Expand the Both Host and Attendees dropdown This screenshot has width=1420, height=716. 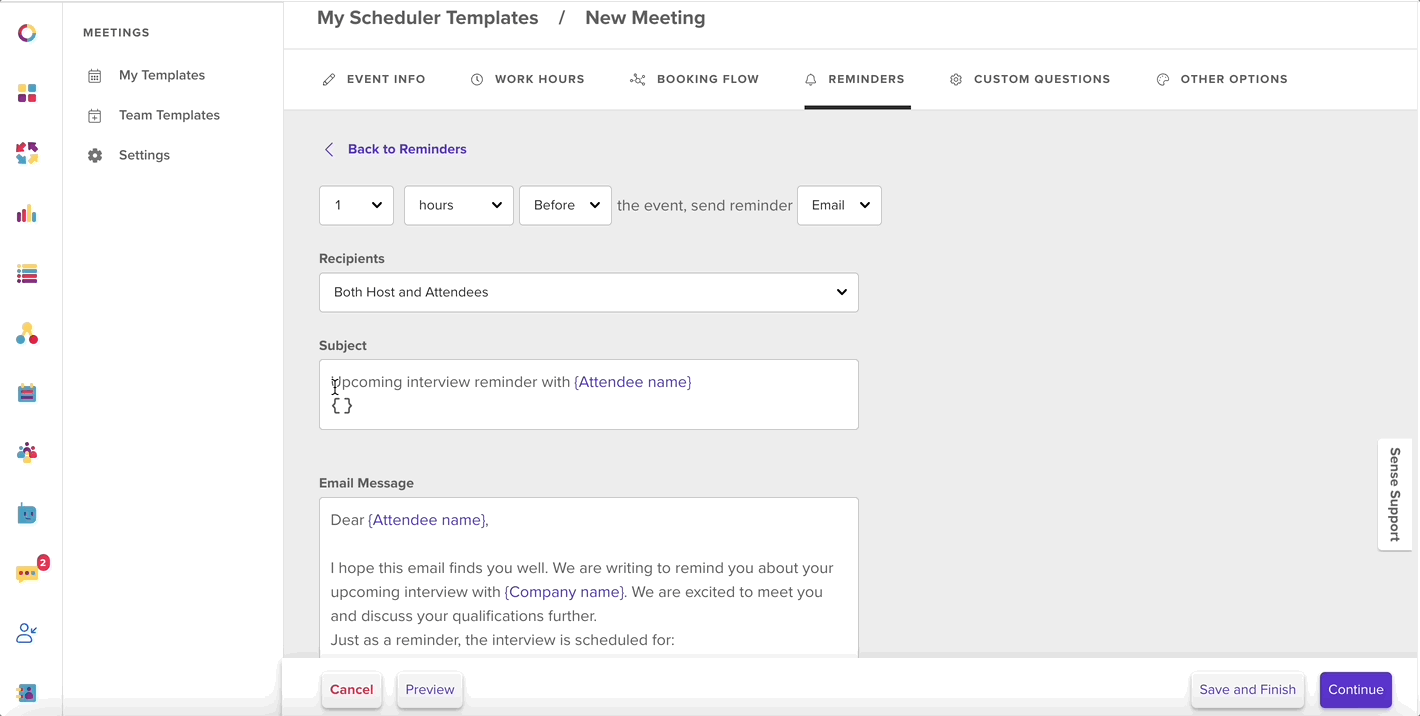pos(589,292)
